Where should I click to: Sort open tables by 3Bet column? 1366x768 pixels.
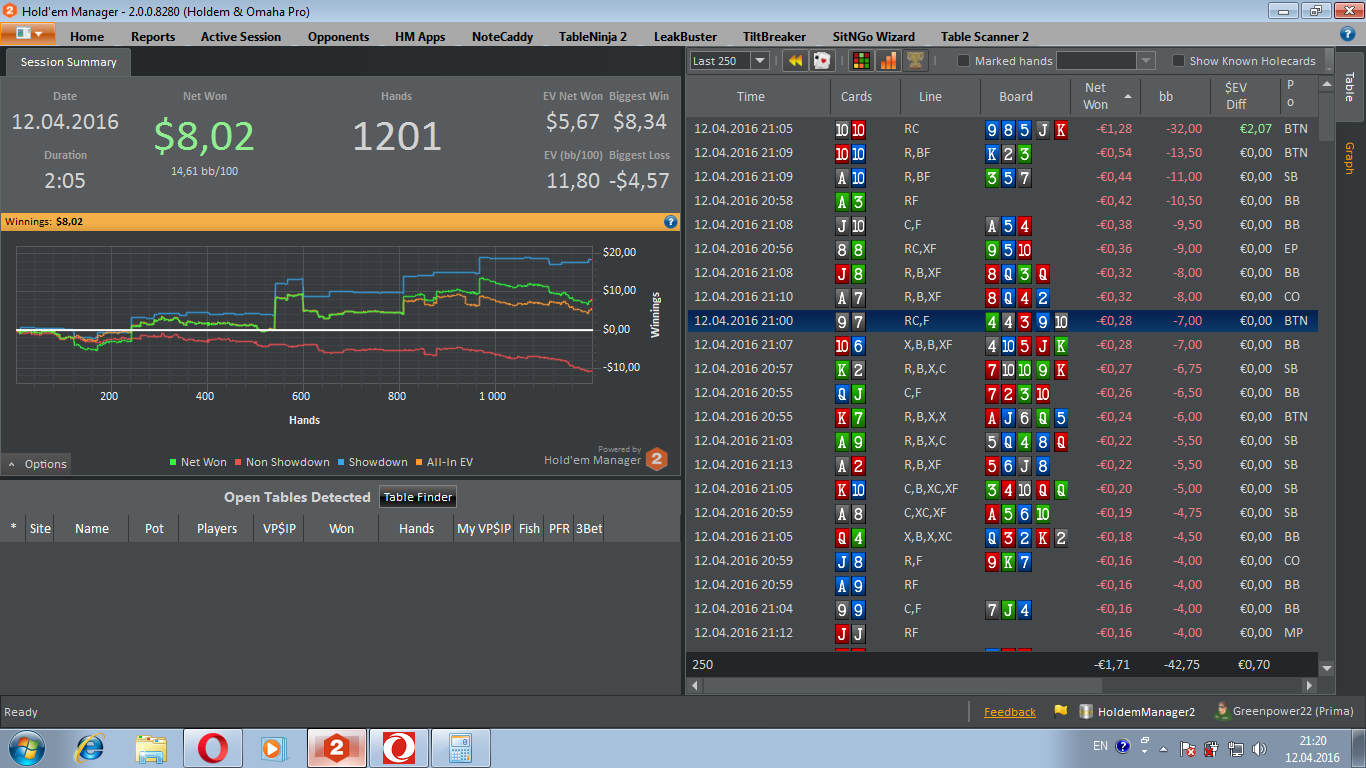pos(589,529)
